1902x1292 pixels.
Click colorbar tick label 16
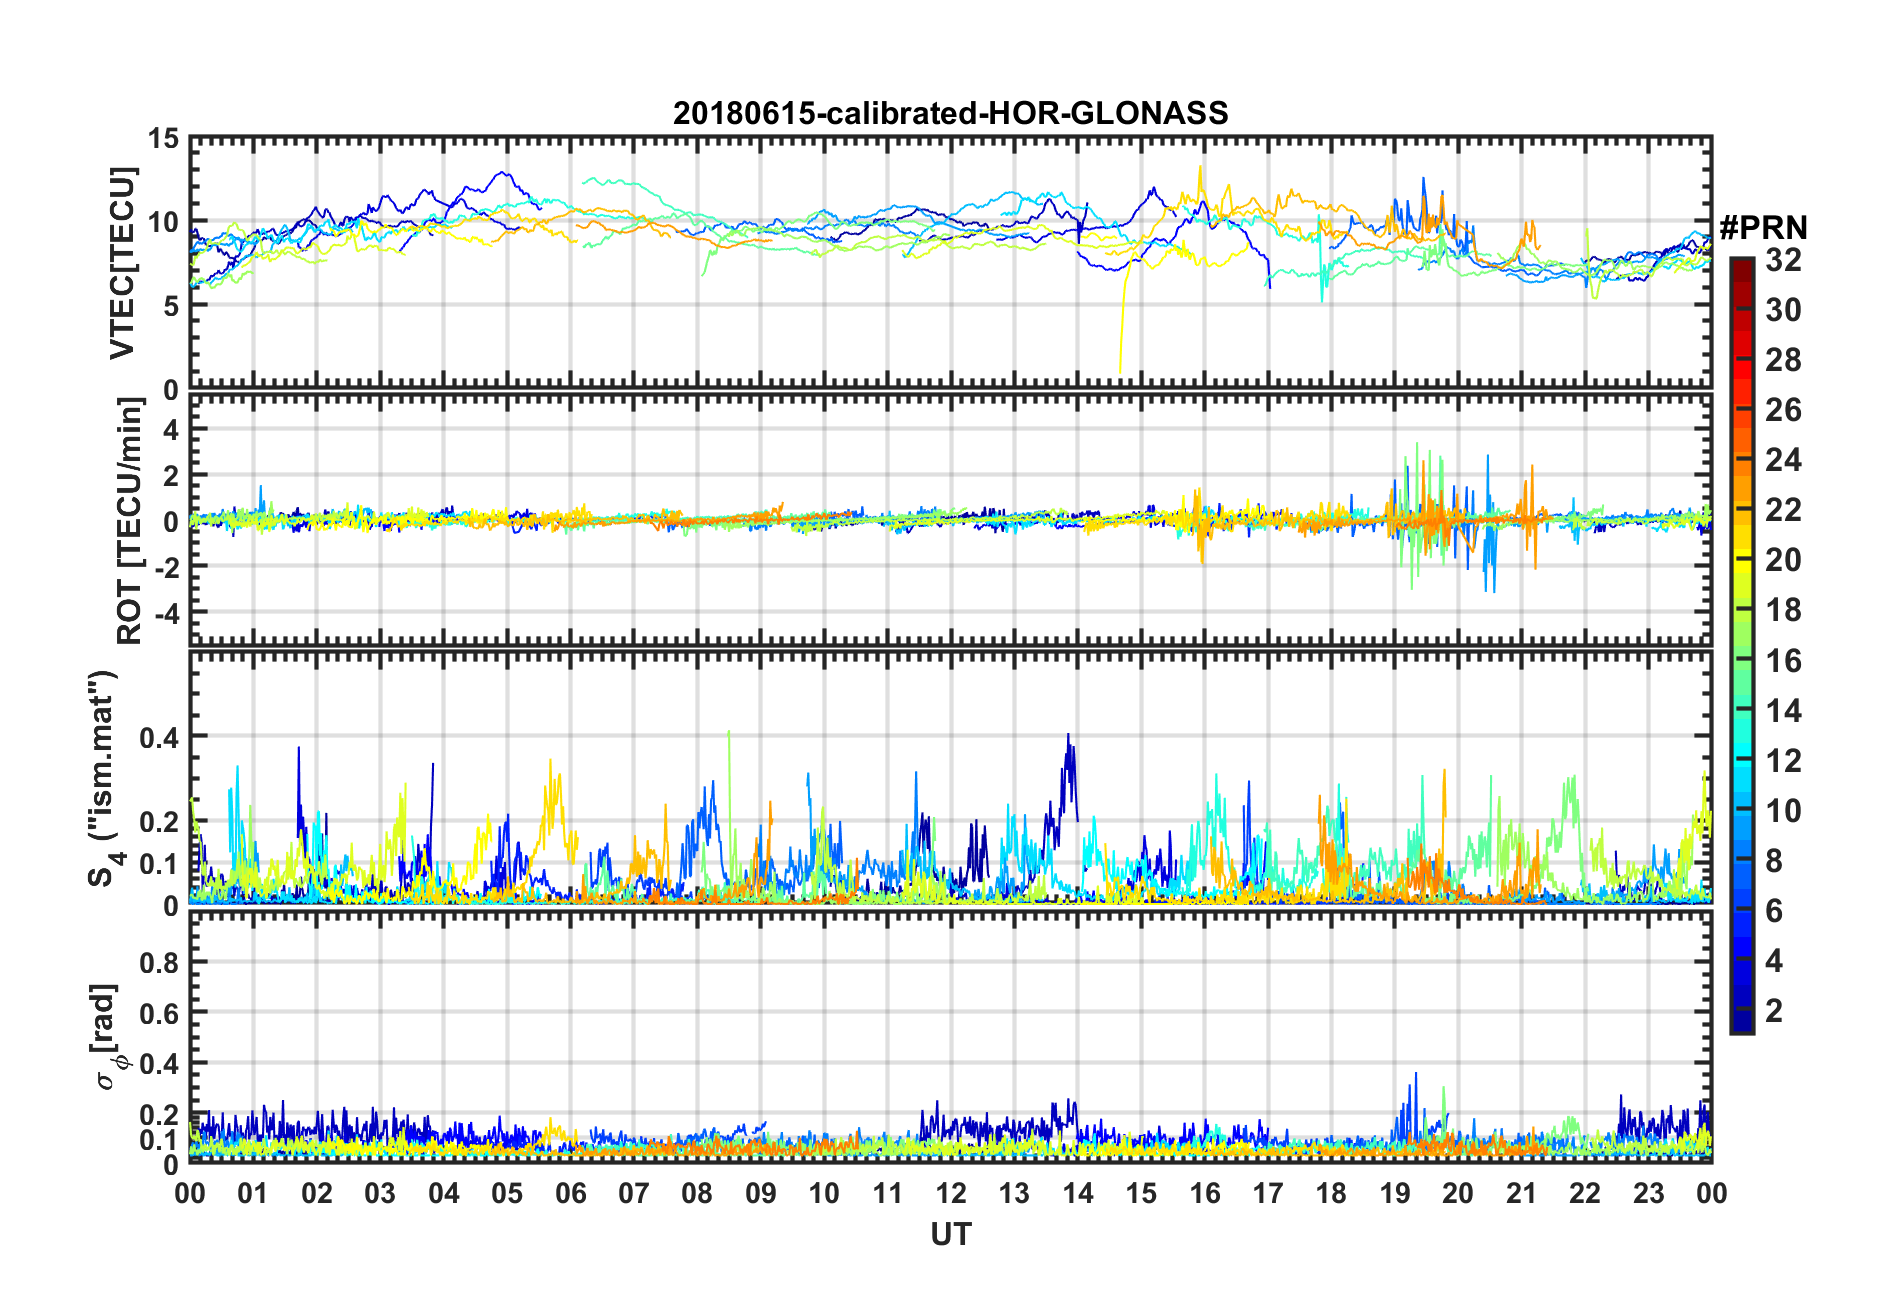[1783, 661]
